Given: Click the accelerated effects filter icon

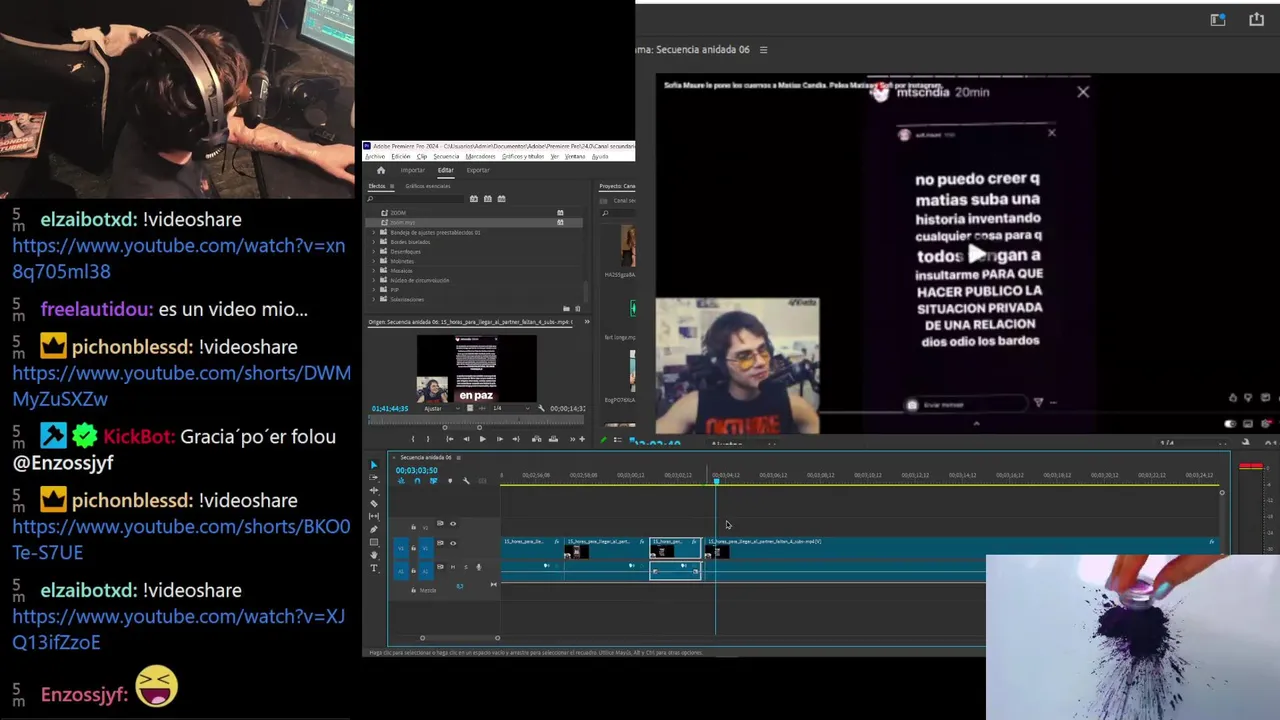Looking at the screenshot, I should pyautogui.click(x=474, y=199).
